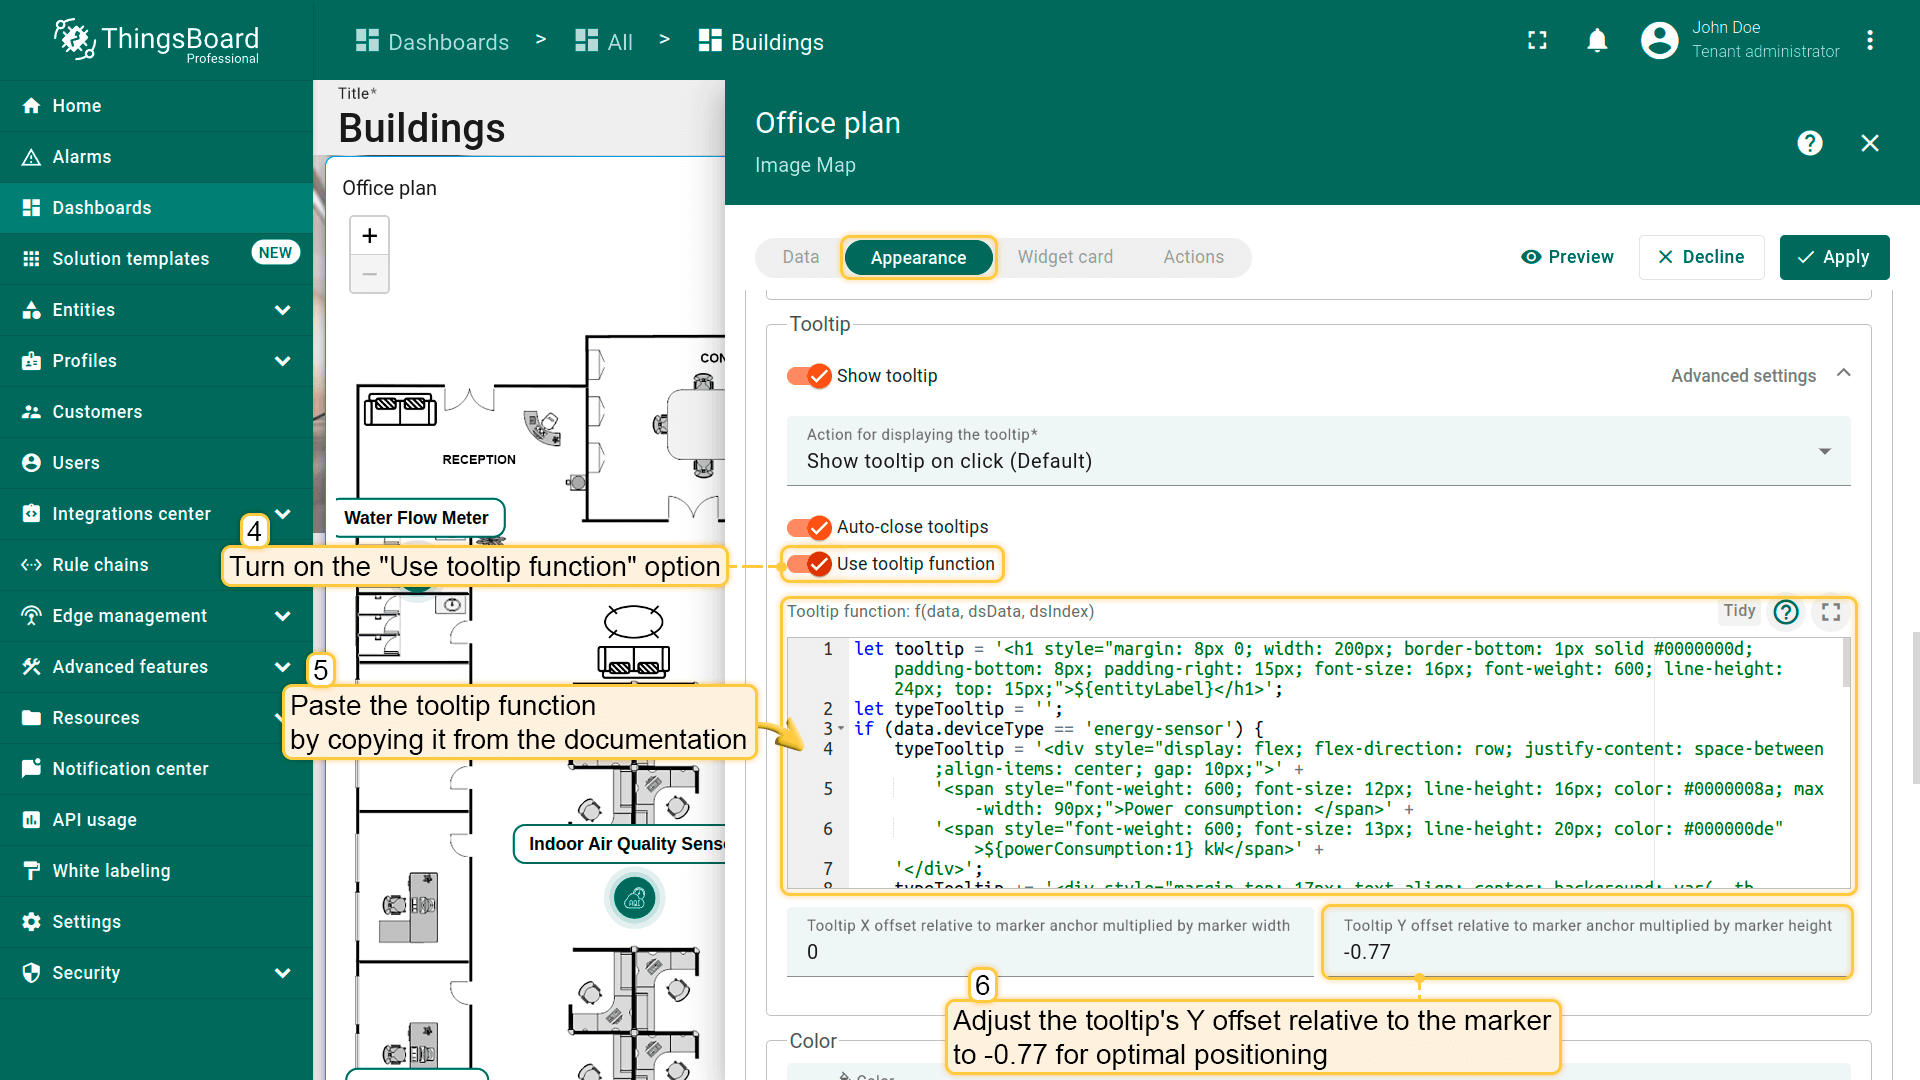This screenshot has height=1080, width=1920.
Task: Click the map zoom in plus button
Action: click(x=369, y=236)
